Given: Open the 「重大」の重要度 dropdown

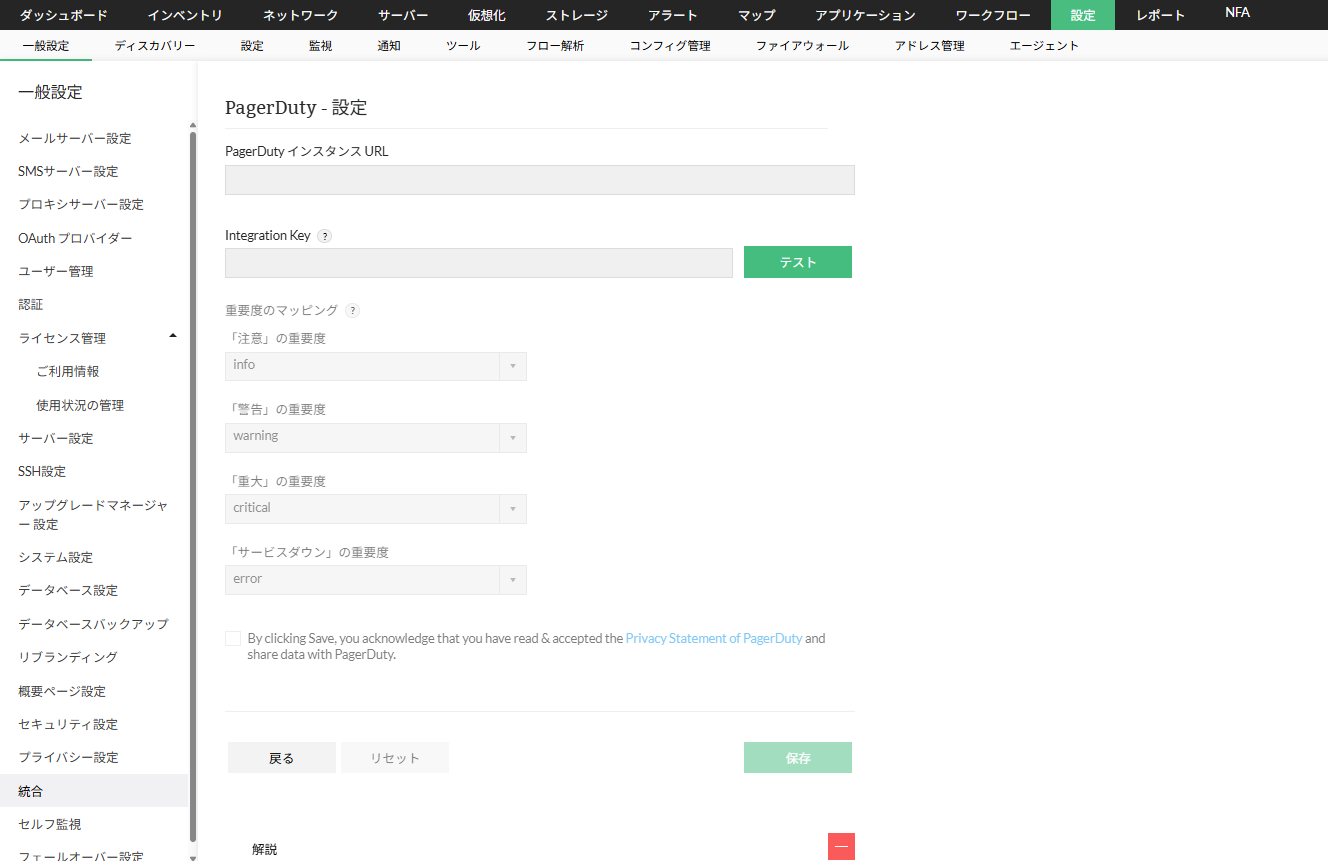Looking at the screenshot, I should [x=376, y=508].
